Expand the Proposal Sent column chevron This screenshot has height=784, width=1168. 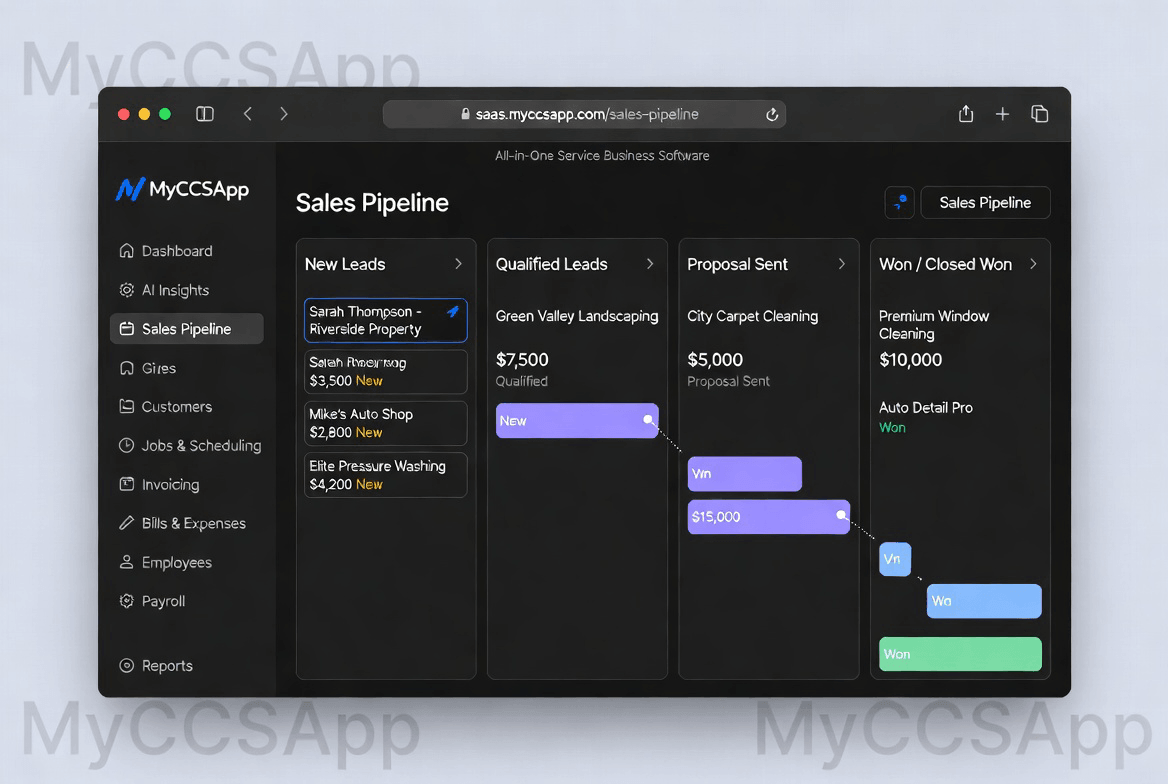point(842,264)
